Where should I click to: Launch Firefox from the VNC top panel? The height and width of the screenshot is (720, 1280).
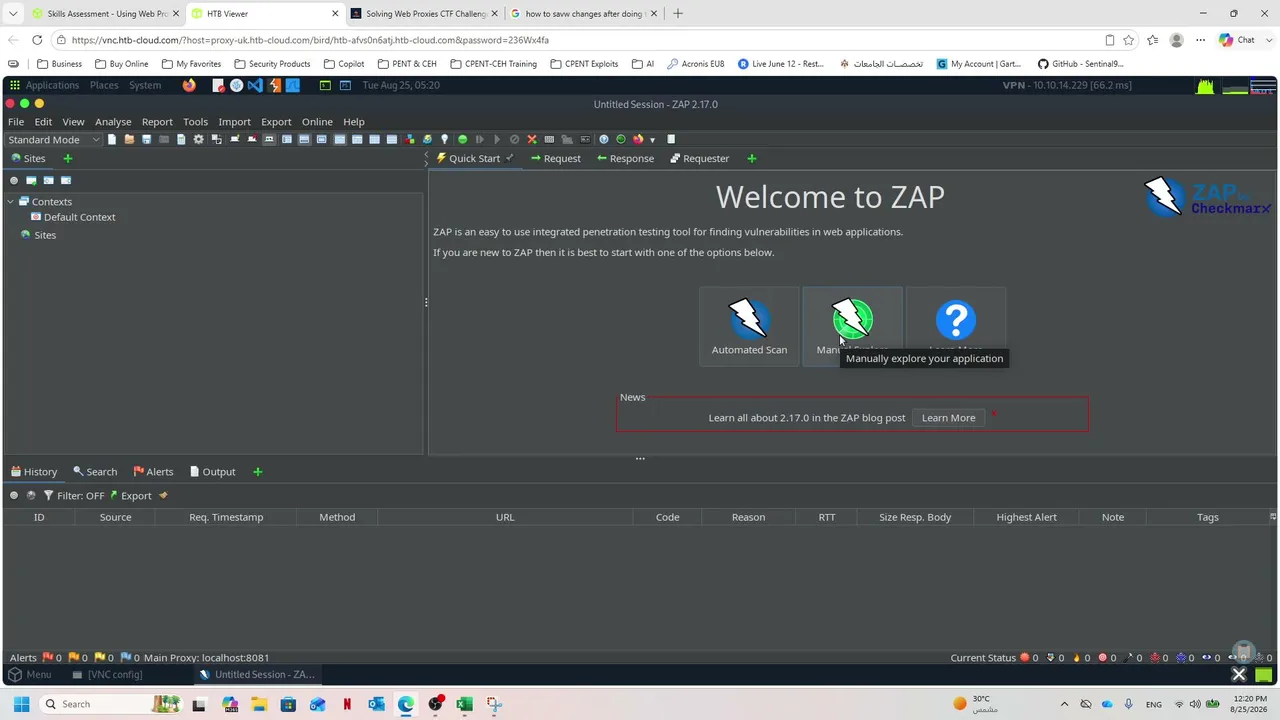(189, 85)
